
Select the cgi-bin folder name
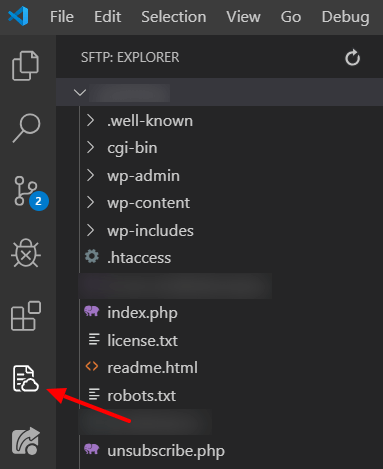pyautogui.click(x=132, y=148)
